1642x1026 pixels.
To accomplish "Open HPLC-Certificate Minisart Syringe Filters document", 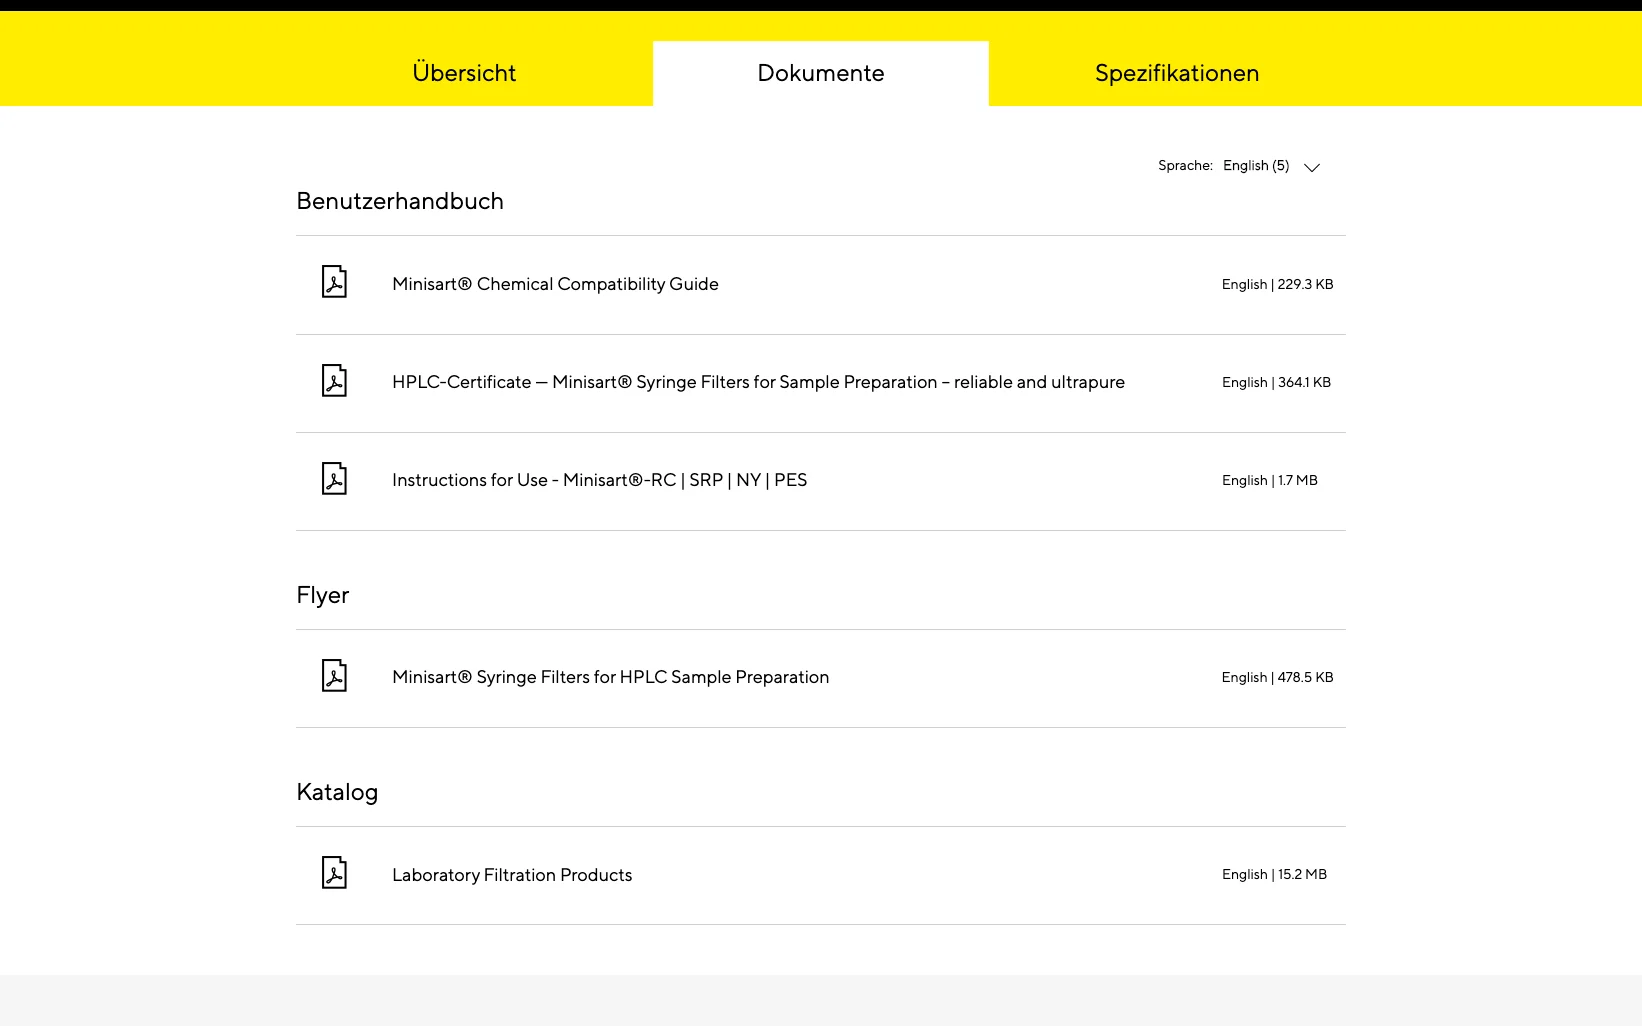I will pyautogui.click(x=758, y=382).
